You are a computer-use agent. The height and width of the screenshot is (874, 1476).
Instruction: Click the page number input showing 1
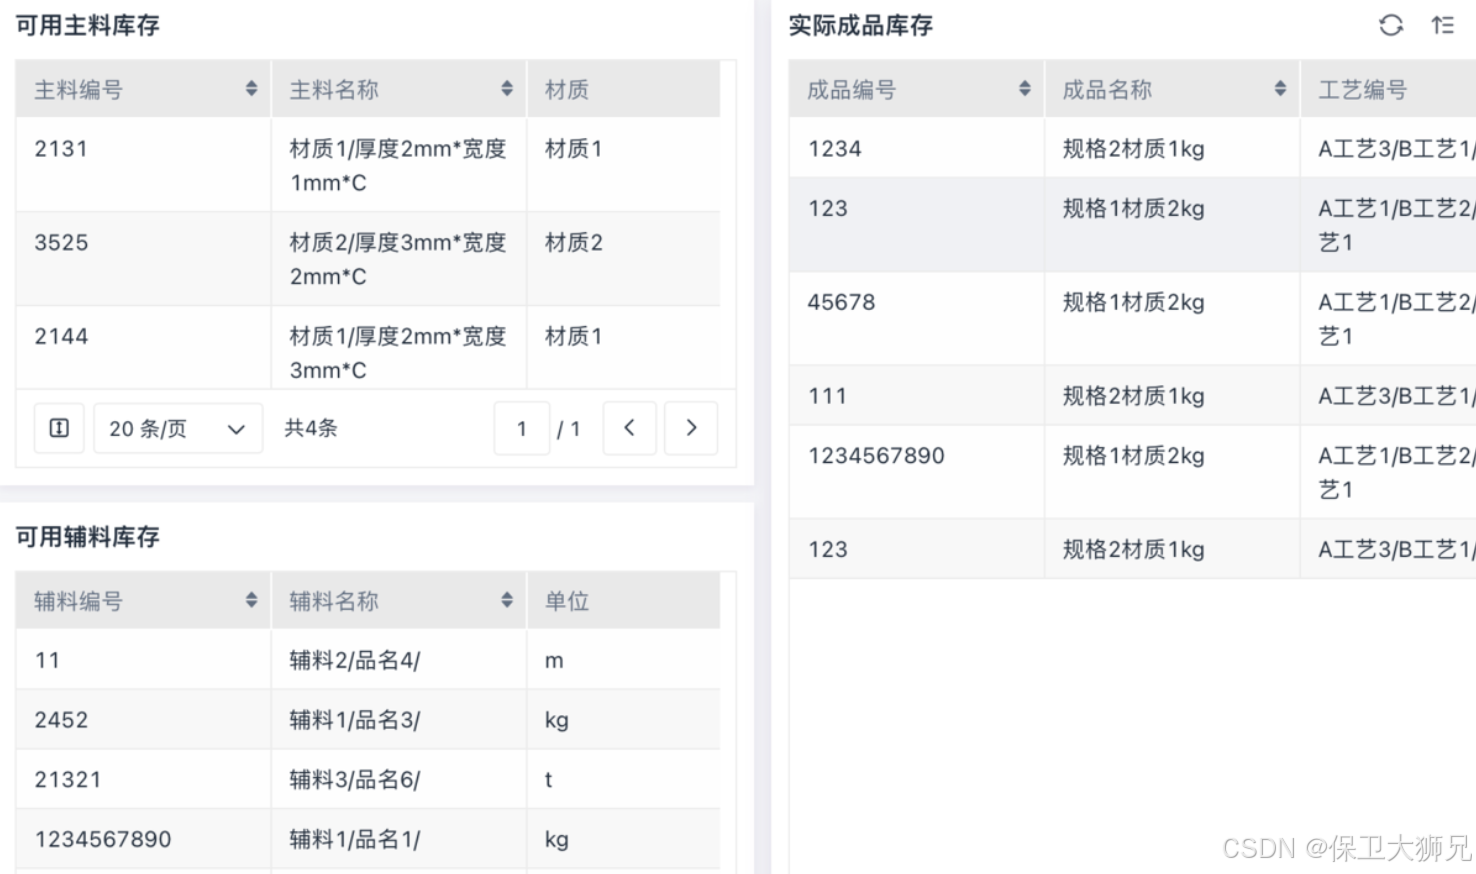(x=522, y=428)
